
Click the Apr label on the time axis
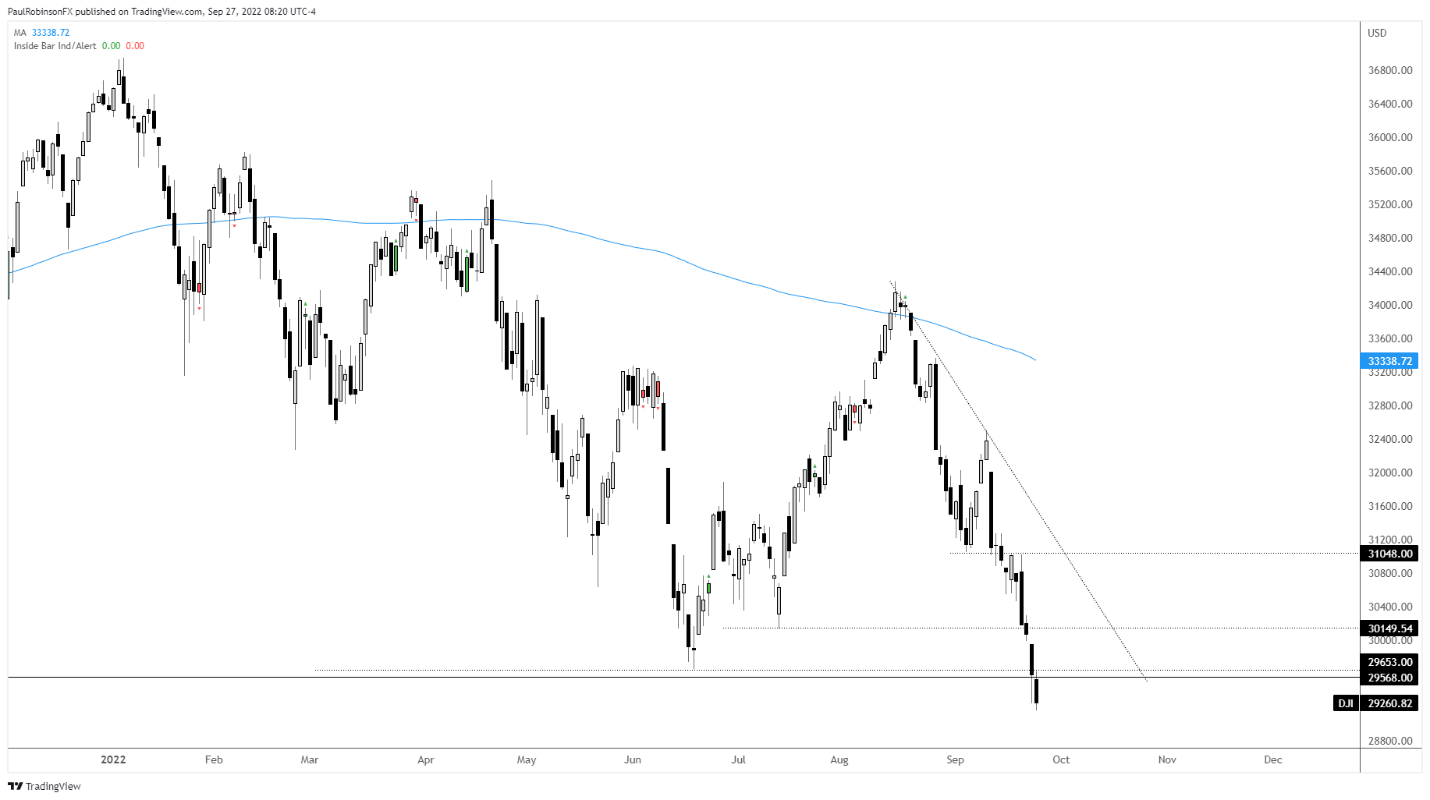pyautogui.click(x=425, y=760)
